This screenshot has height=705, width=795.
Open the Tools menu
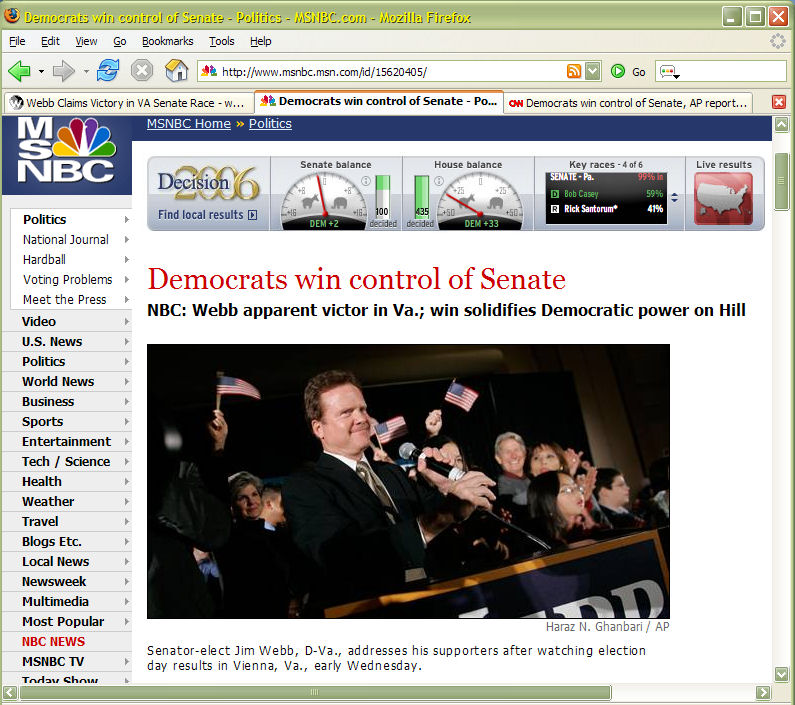[x=222, y=41]
